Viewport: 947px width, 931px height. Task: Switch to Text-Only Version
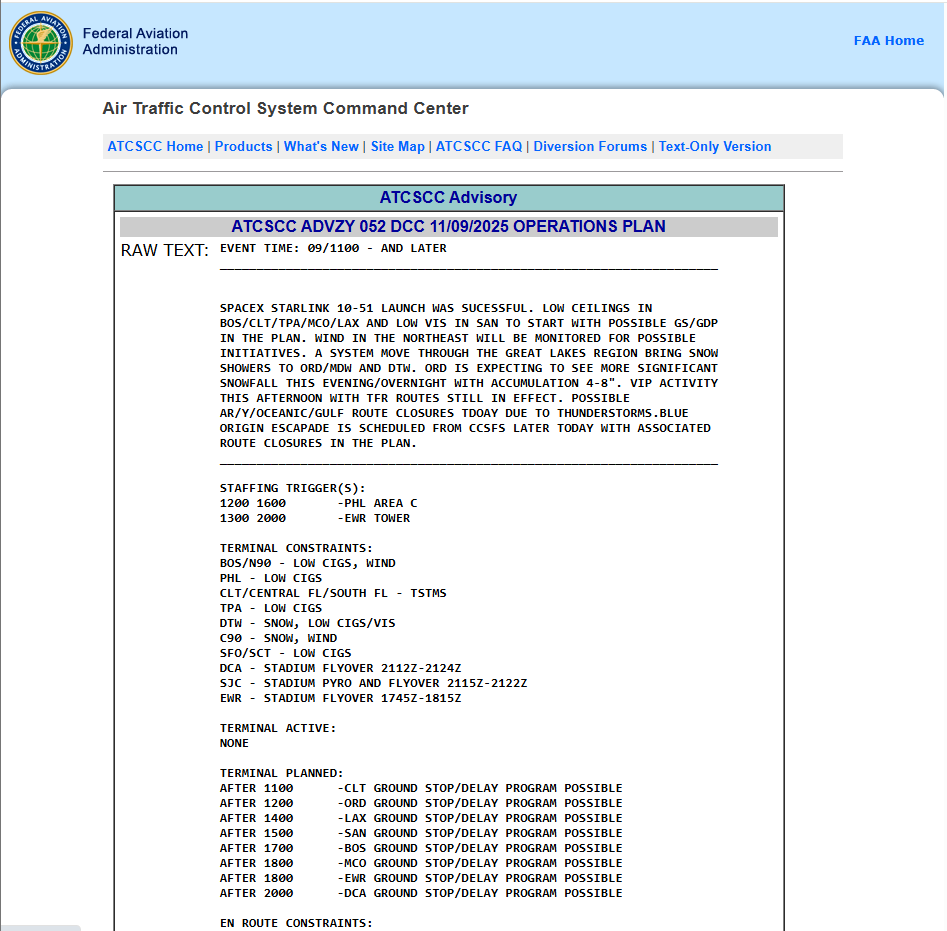tap(715, 146)
